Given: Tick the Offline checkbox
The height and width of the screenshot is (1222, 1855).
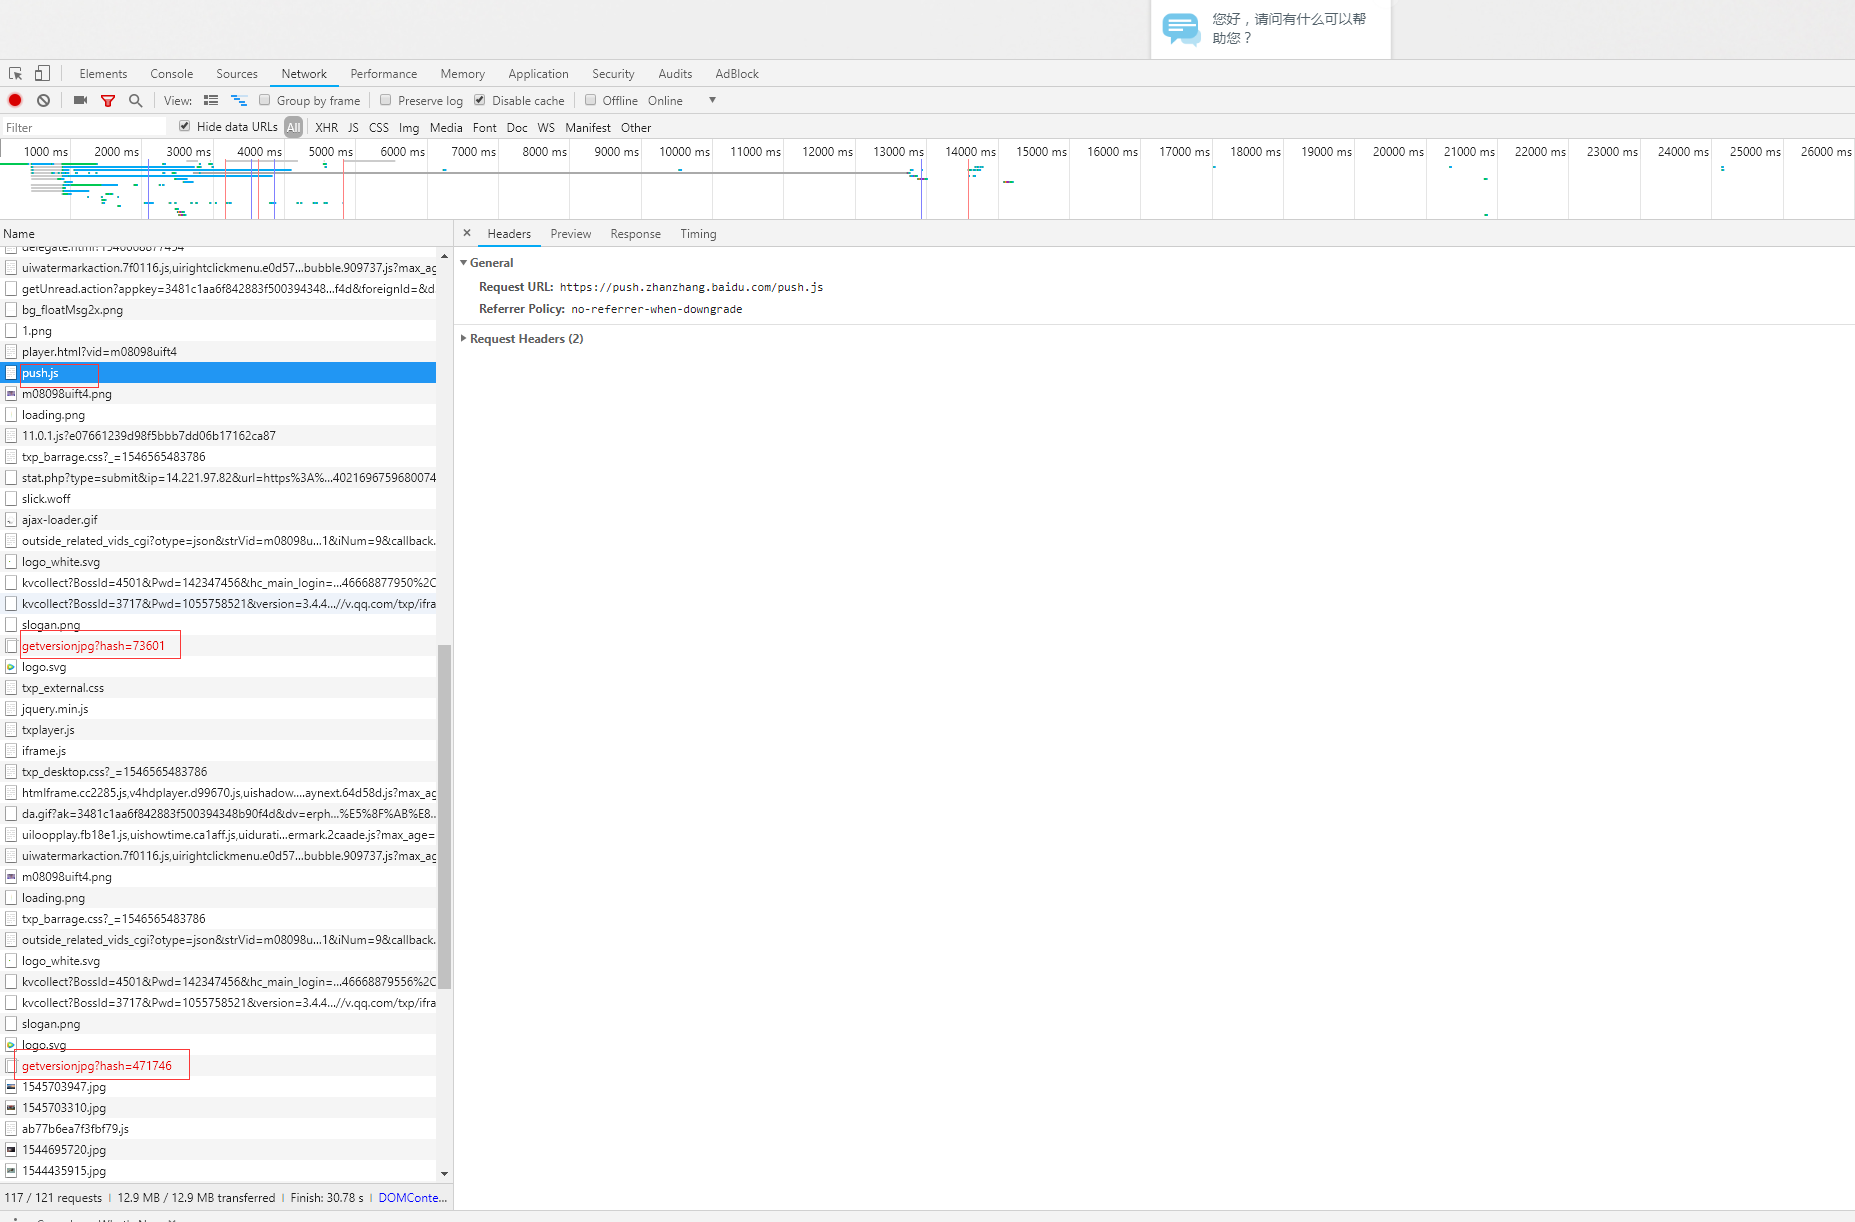Looking at the screenshot, I should point(591,100).
